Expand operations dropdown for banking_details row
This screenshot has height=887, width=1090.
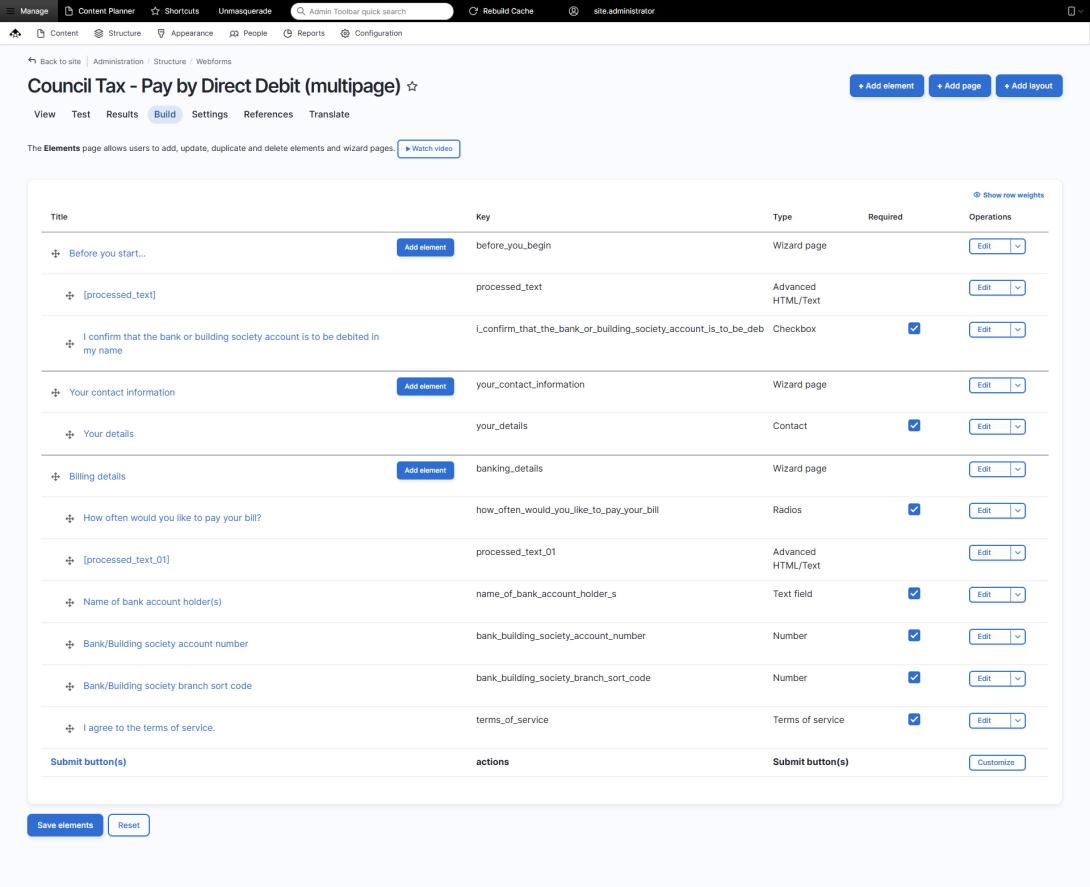click(x=1018, y=469)
